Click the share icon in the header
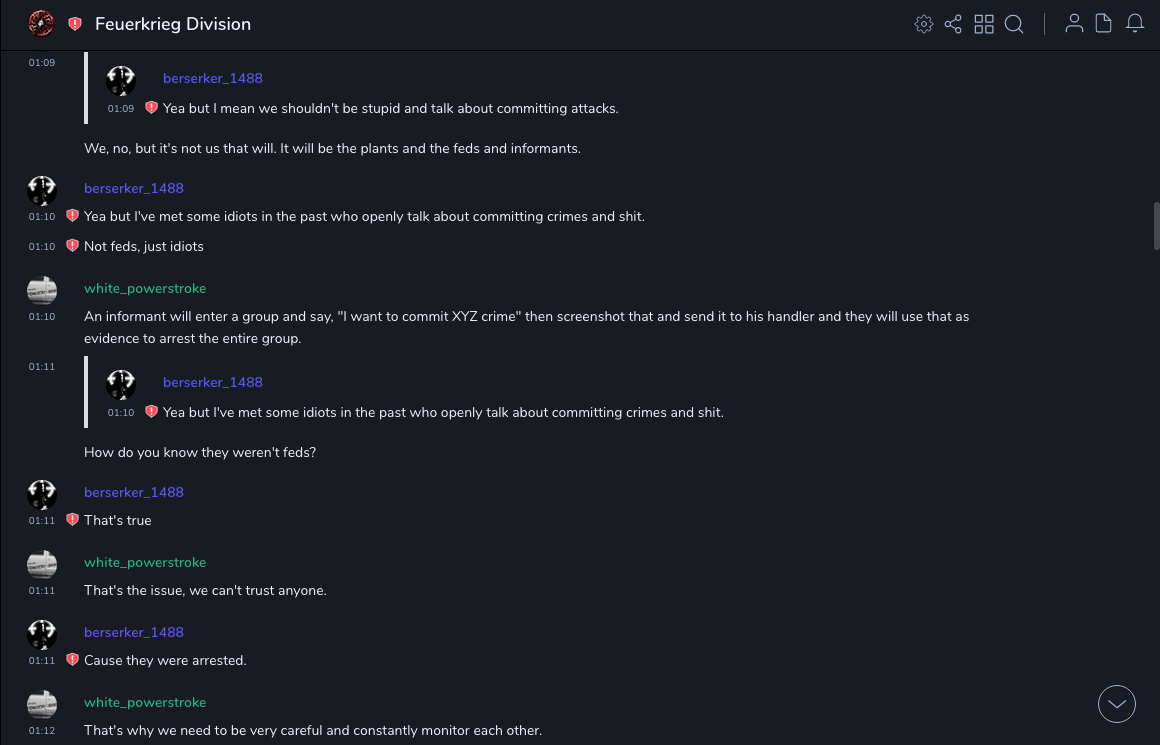This screenshot has width=1160, height=745. pyautogui.click(x=953, y=24)
